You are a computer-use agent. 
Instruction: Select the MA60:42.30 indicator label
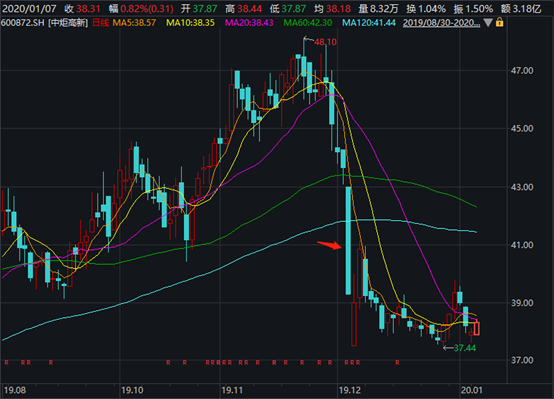pos(308,23)
